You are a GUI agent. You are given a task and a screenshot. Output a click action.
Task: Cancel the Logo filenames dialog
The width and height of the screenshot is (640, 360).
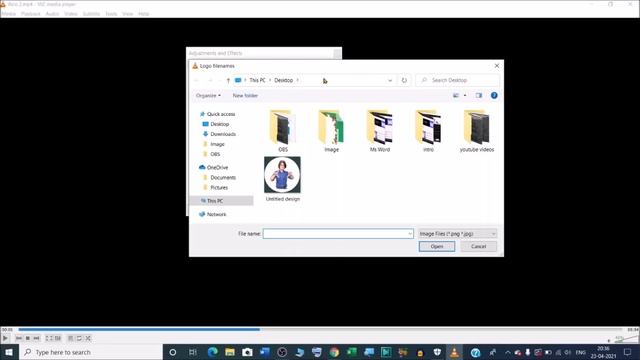click(478, 247)
